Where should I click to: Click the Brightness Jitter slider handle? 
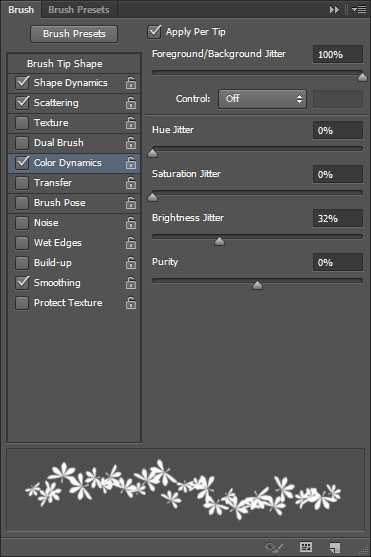219,242
